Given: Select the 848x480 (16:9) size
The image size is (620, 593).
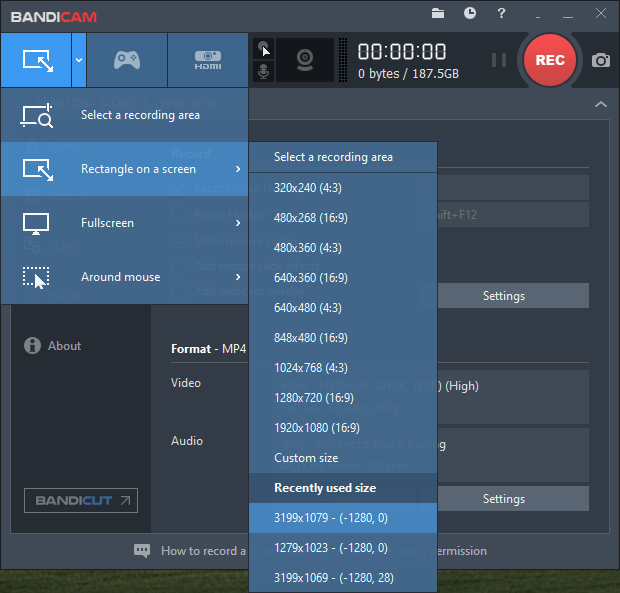Looking at the screenshot, I should coord(343,338).
